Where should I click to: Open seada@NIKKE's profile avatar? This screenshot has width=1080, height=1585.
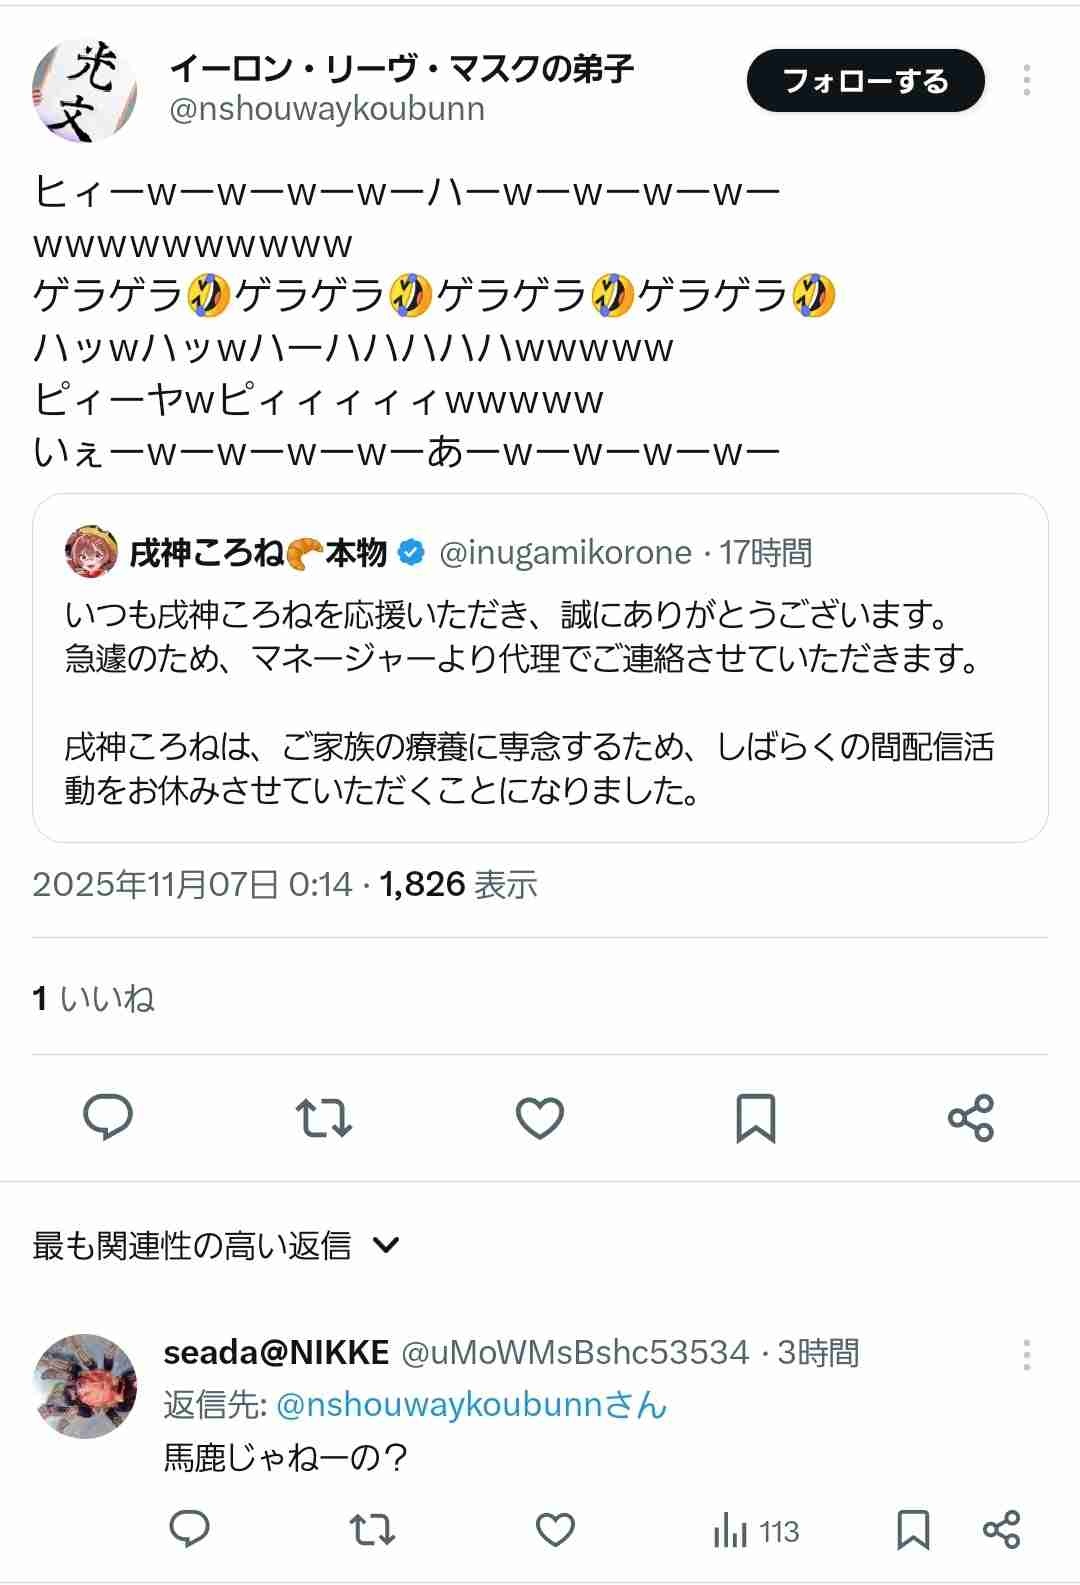pos(85,1386)
